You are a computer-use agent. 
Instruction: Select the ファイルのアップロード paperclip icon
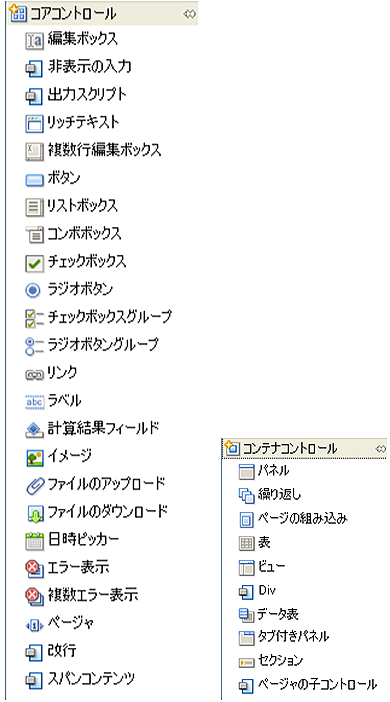[x=34, y=485]
